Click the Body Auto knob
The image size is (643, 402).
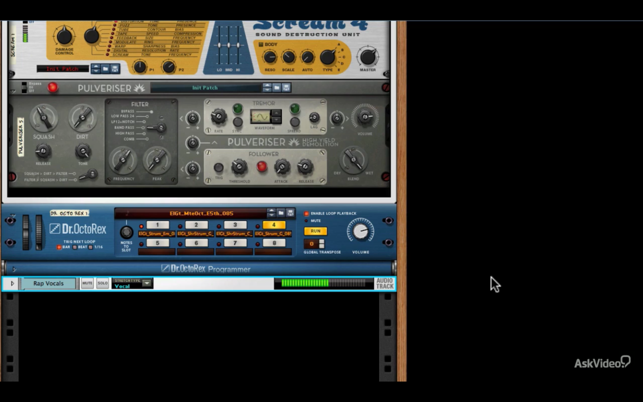[x=307, y=57]
